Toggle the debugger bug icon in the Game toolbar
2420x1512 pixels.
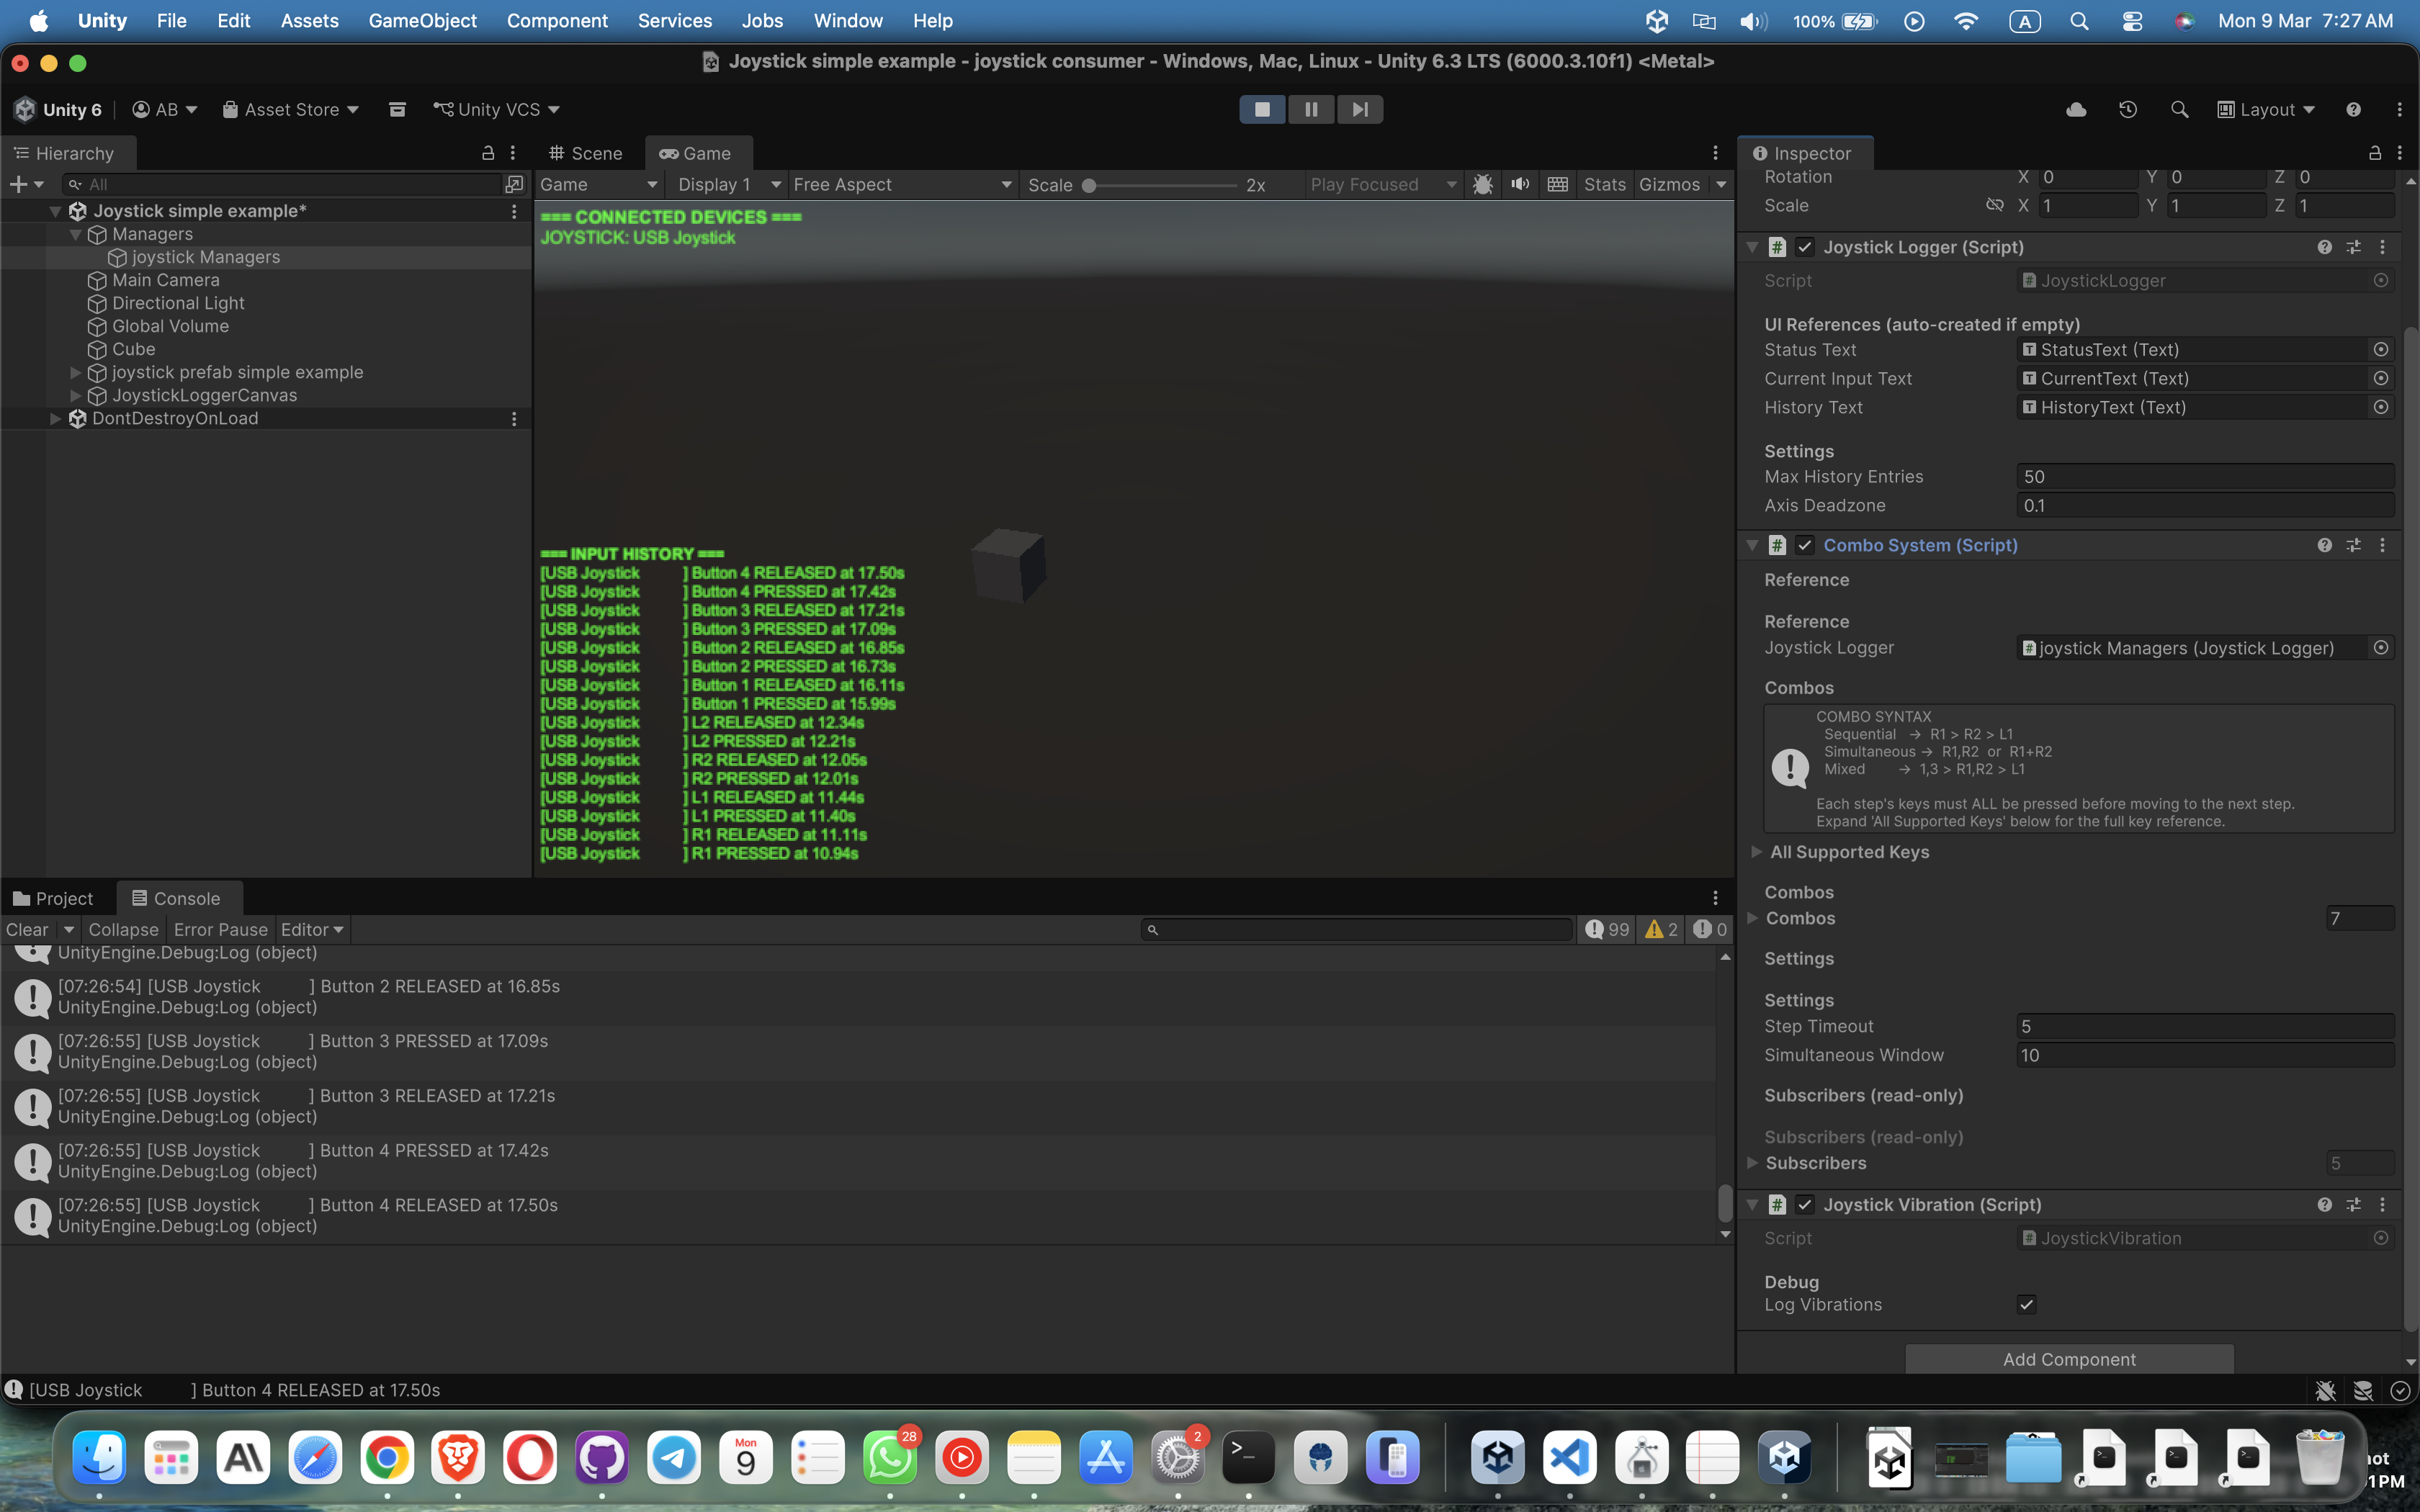pyautogui.click(x=1483, y=184)
